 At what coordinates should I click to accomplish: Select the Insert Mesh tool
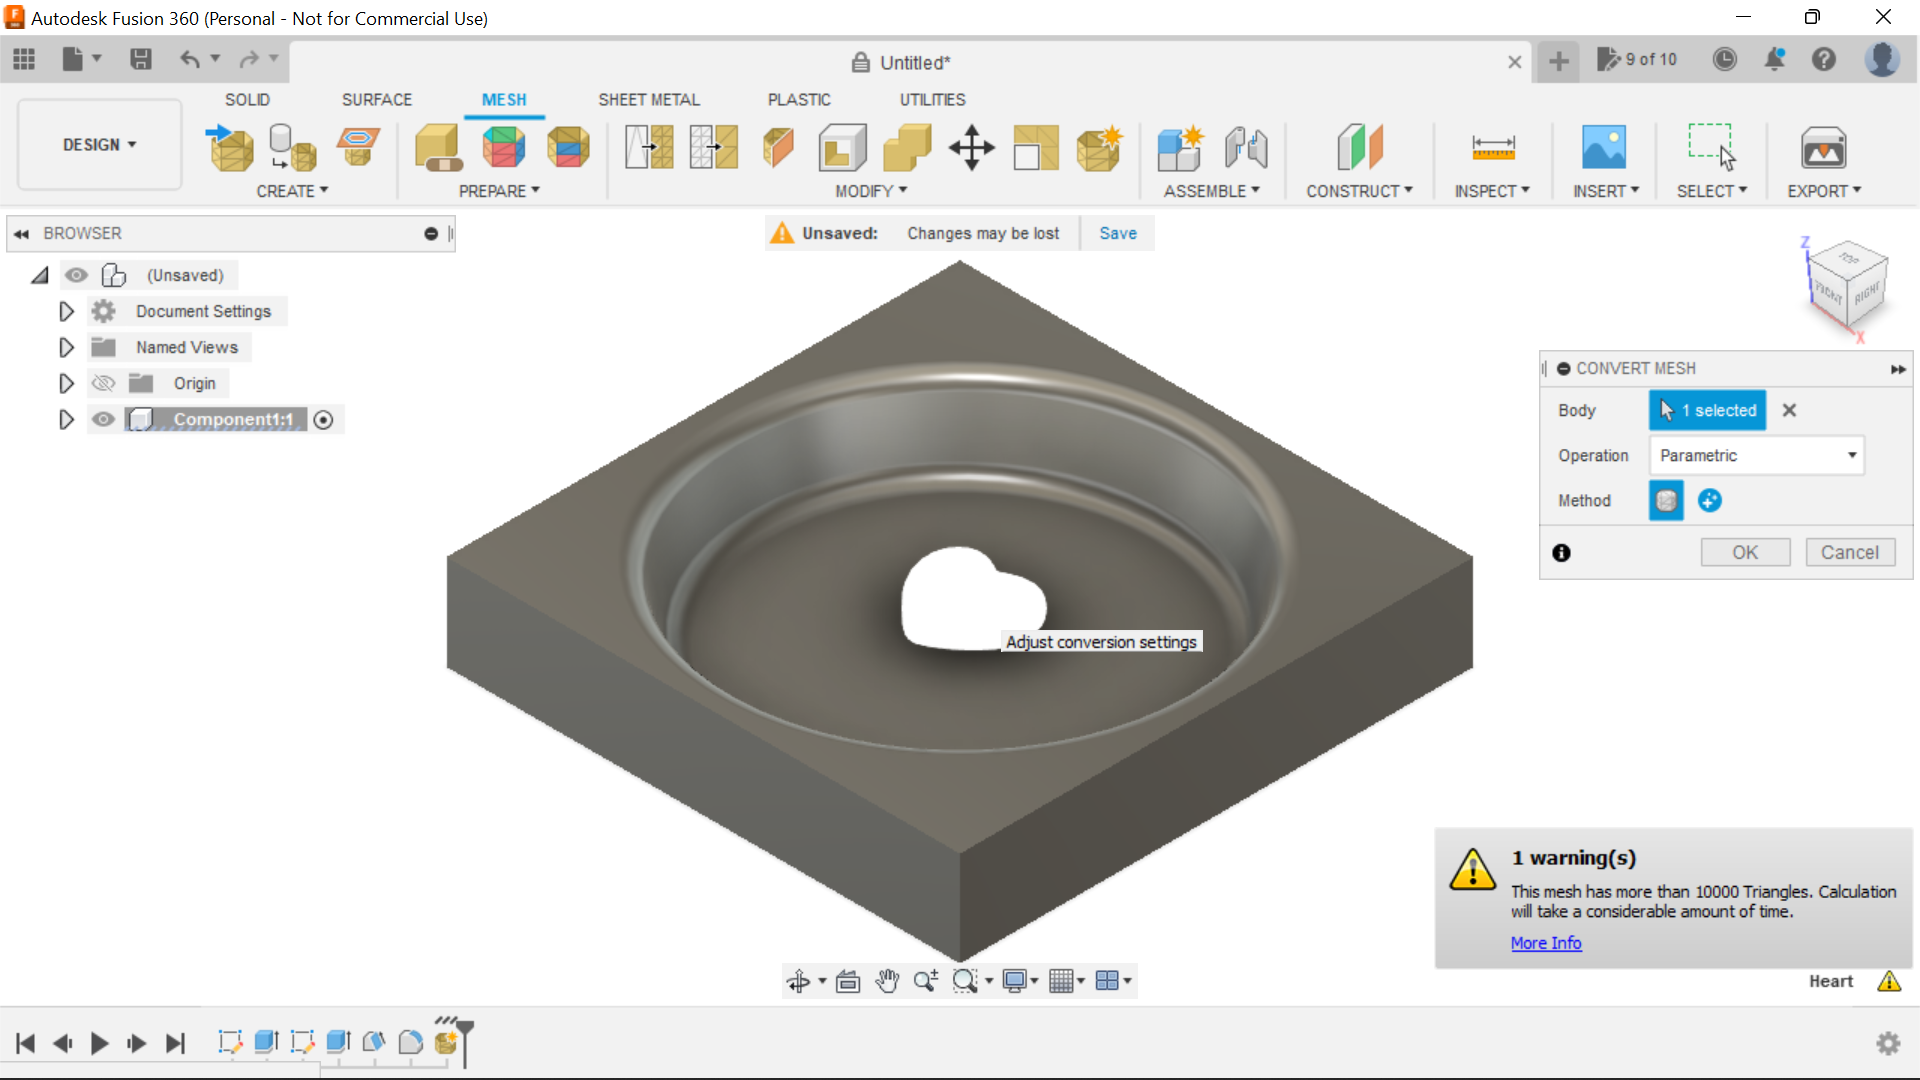(x=229, y=148)
